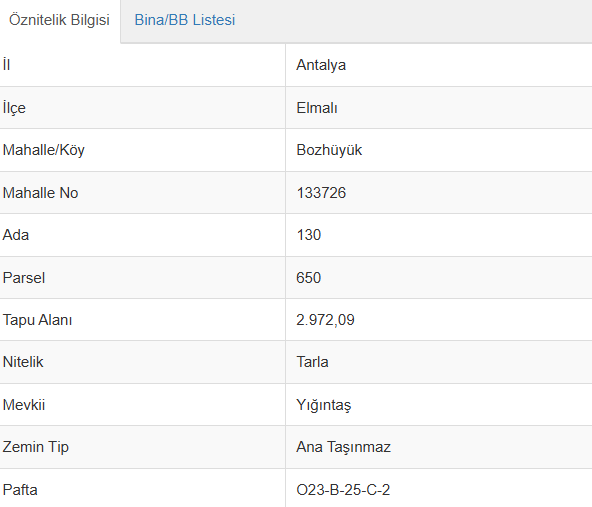Select the Öznitelik Bilgisi tab
The width and height of the screenshot is (592, 507).
click(59, 20)
